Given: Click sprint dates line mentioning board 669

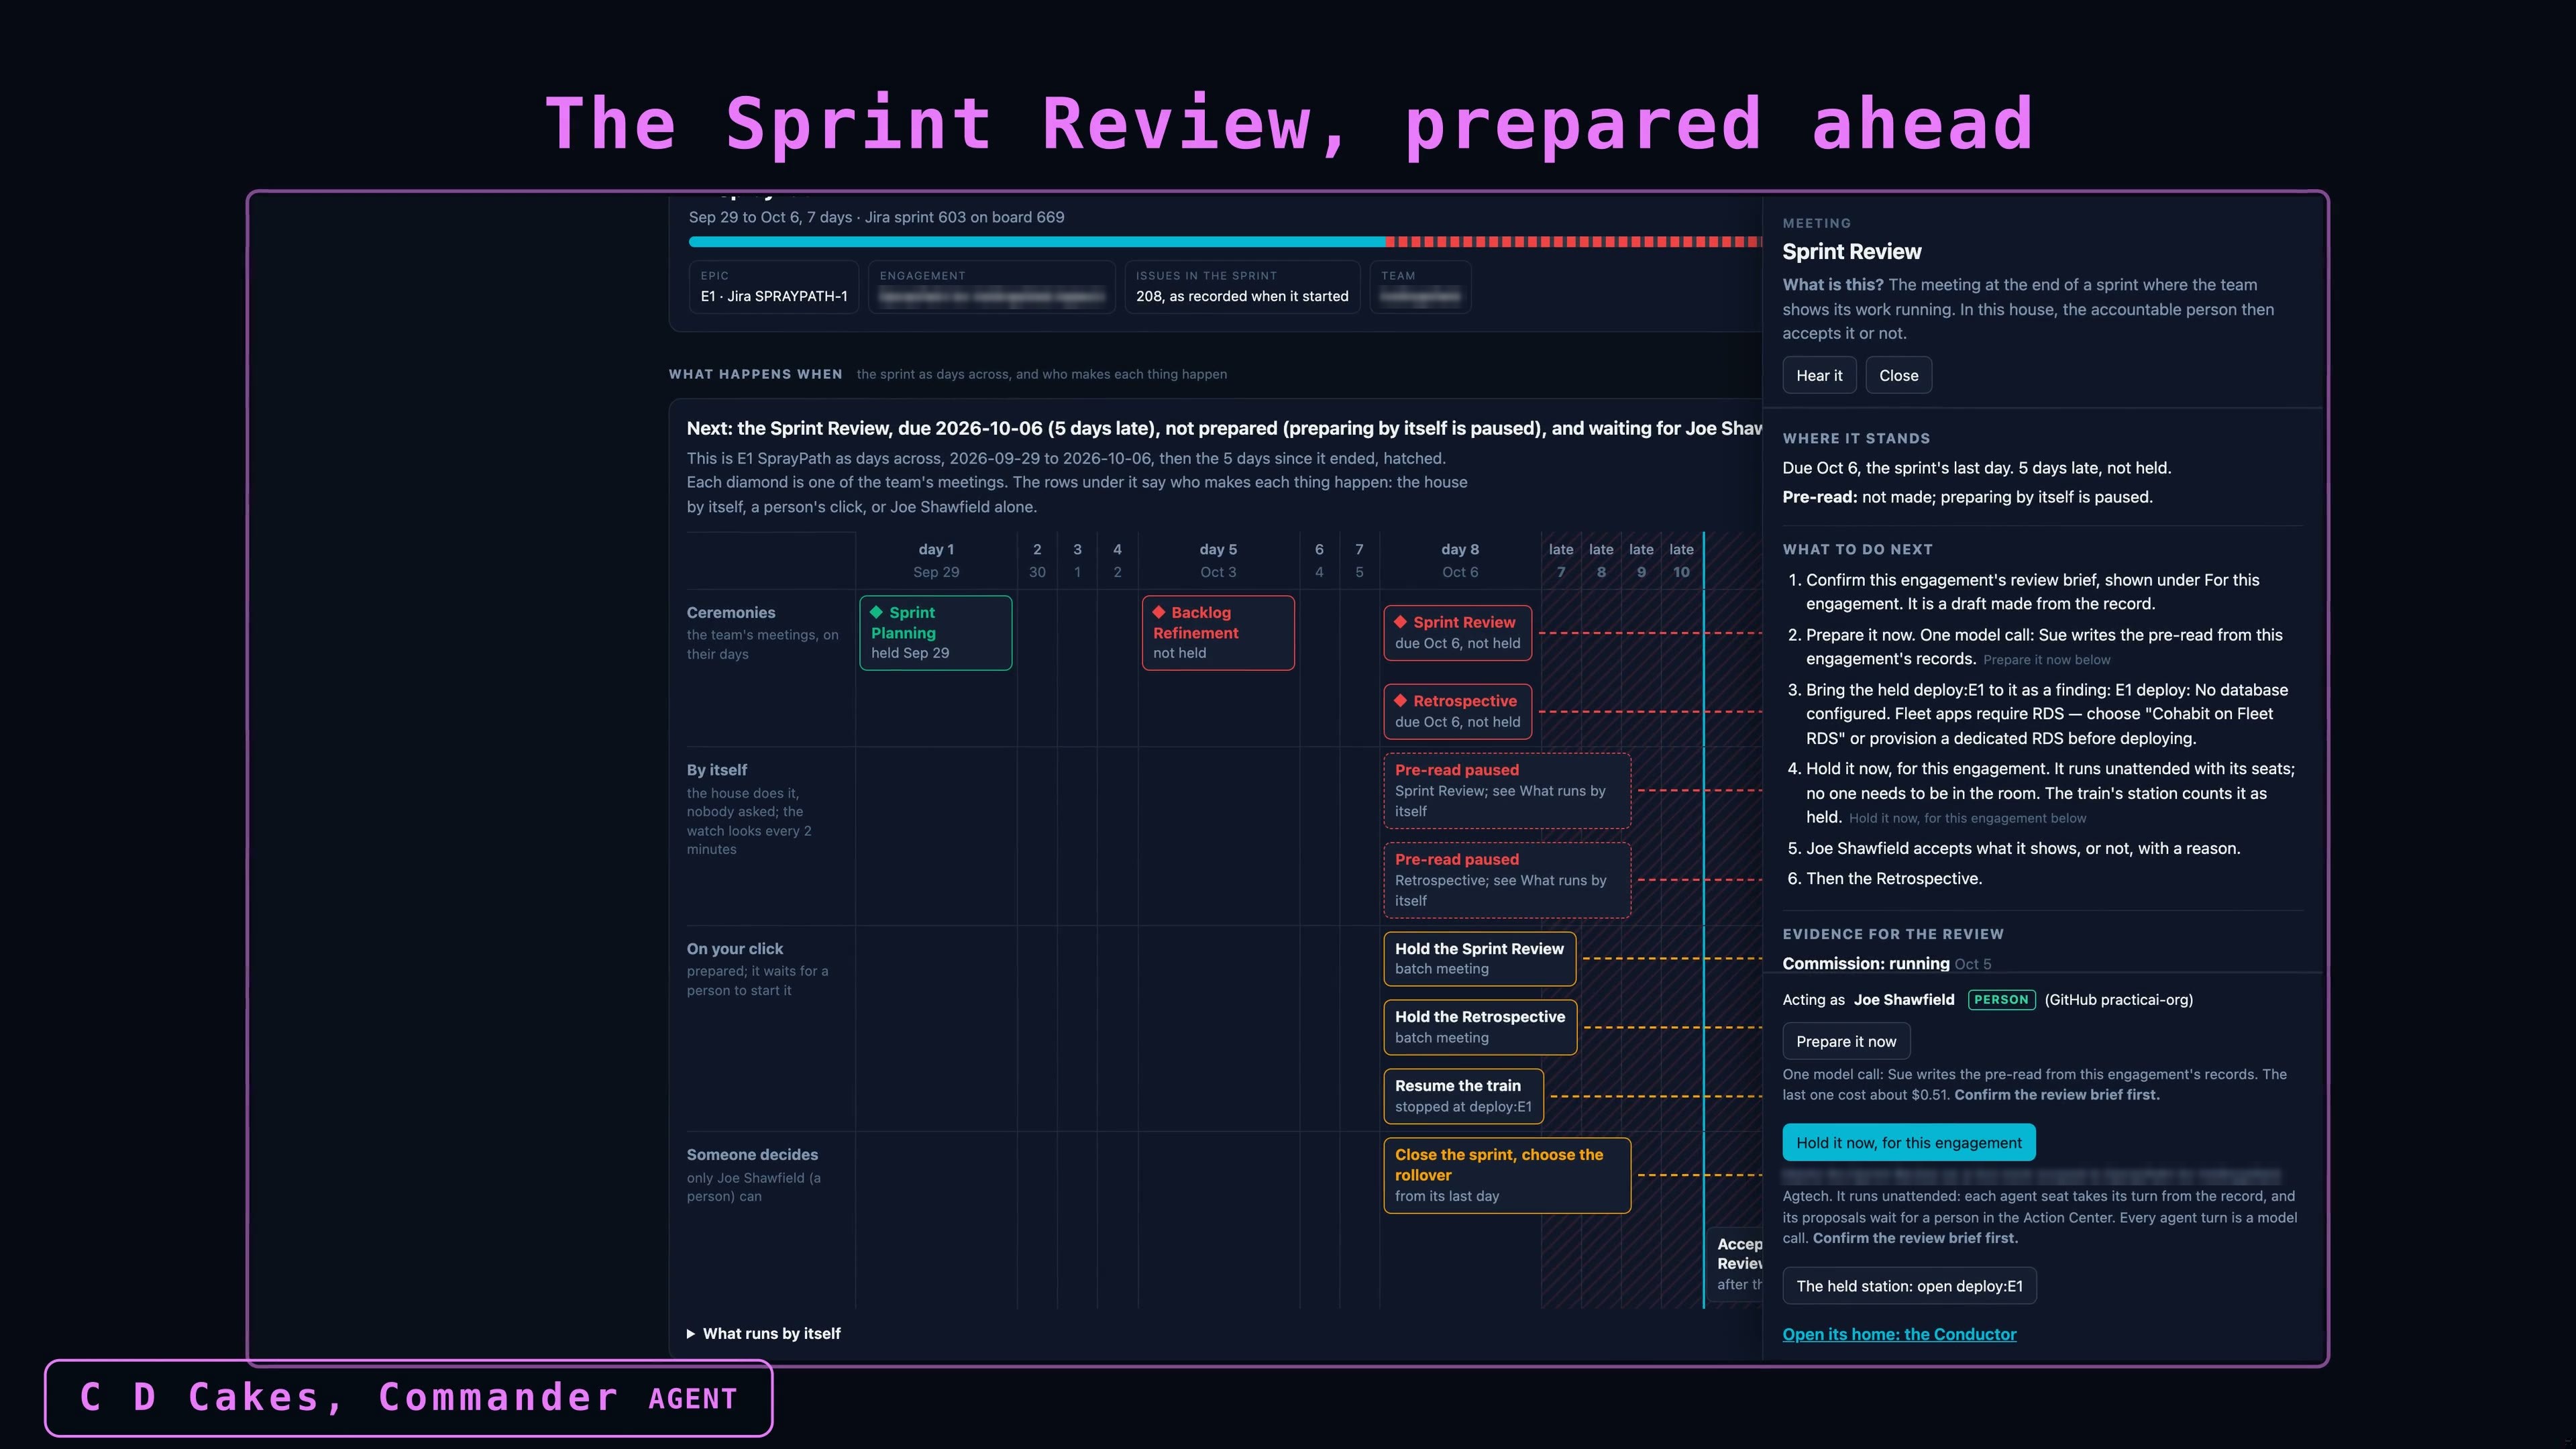Looking at the screenshot, I should point(876,217).
